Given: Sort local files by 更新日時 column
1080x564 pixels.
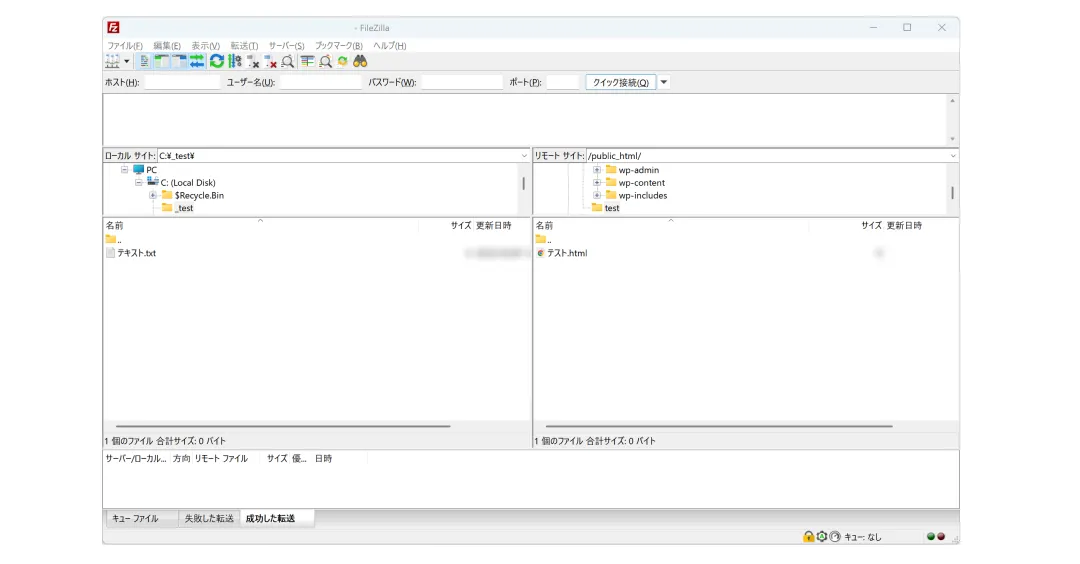Looking at the screenshot, I should click(494, 225).
